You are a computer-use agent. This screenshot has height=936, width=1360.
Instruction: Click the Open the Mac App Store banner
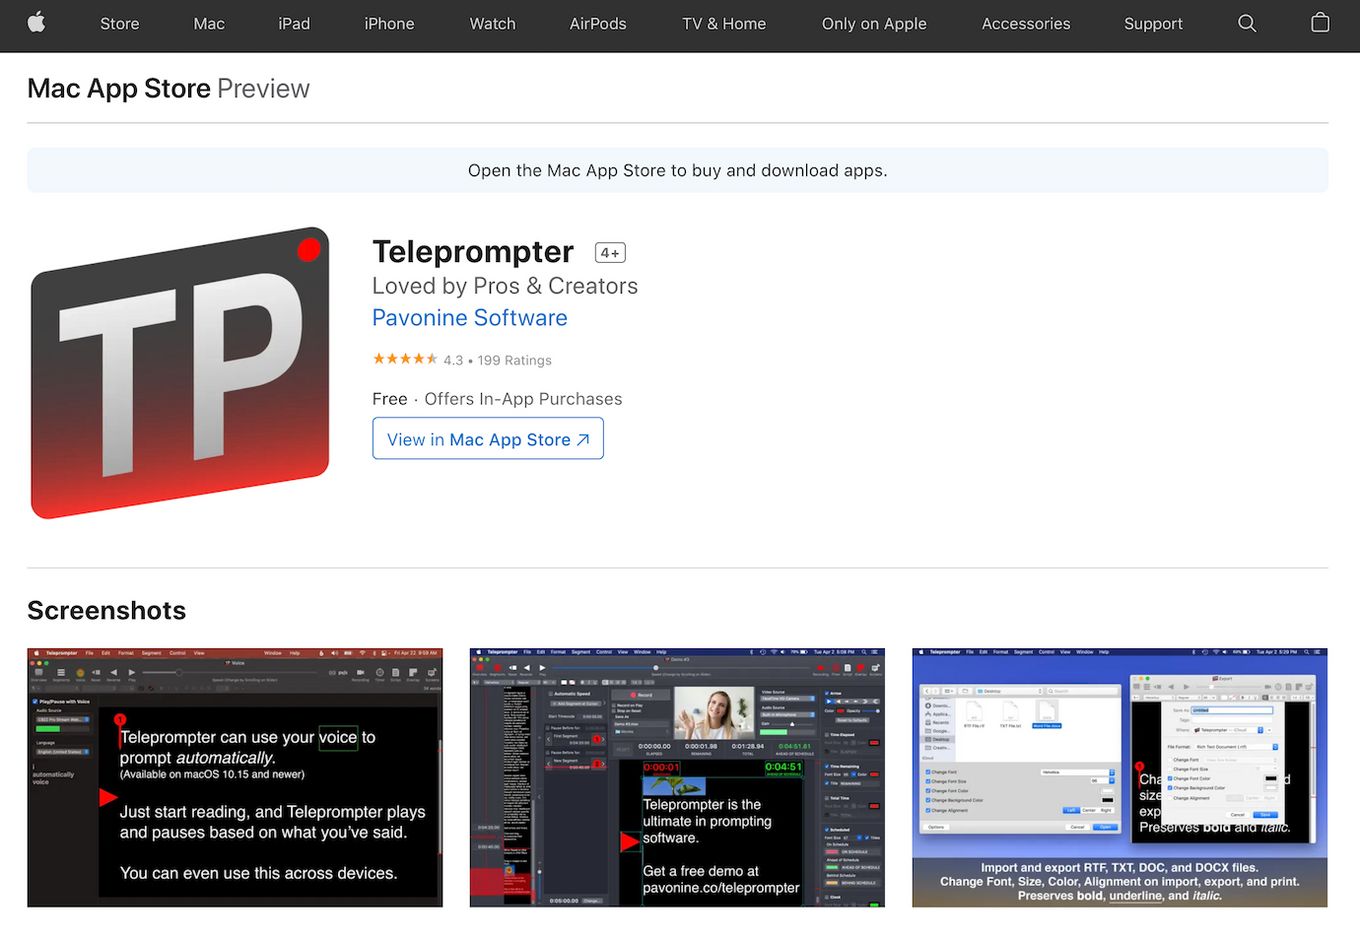coord(678,170)
